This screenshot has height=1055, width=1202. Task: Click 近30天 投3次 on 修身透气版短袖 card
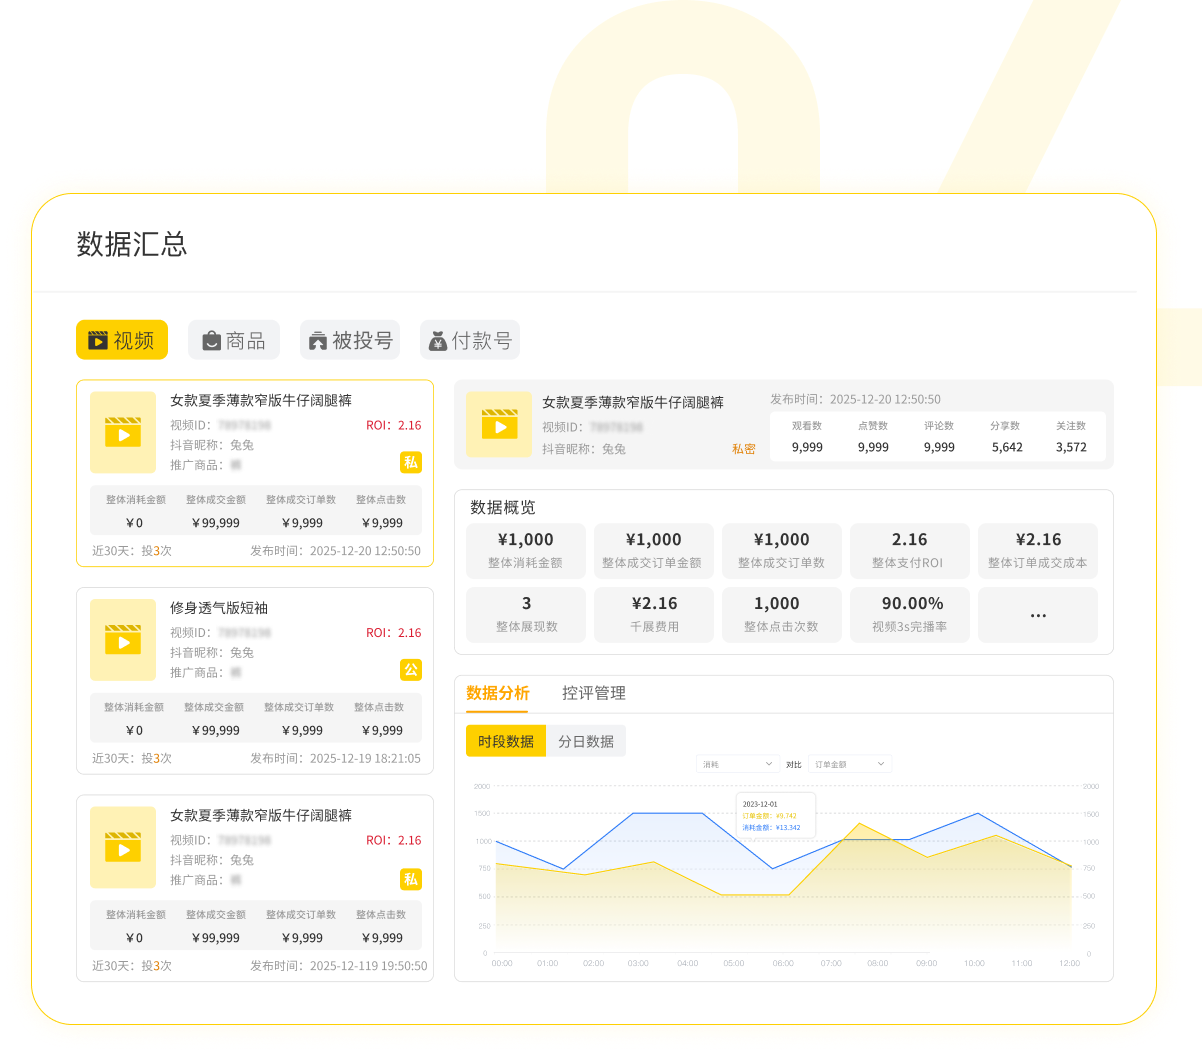click(132, 759)
